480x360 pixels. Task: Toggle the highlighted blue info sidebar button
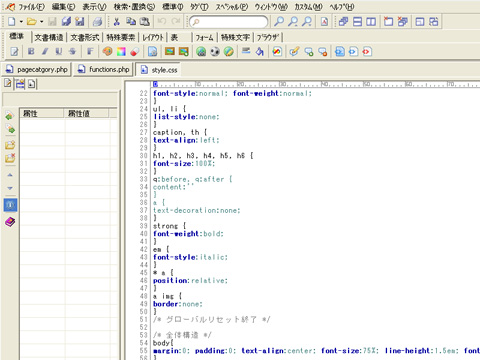[10, 205]
